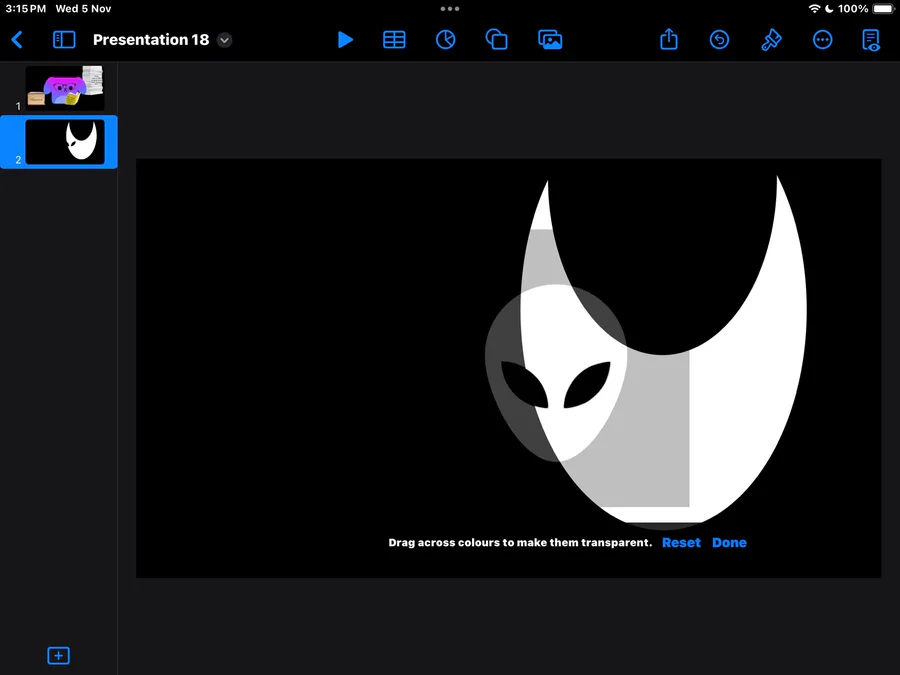Insert a table from the toolbar

coord(394,40)
